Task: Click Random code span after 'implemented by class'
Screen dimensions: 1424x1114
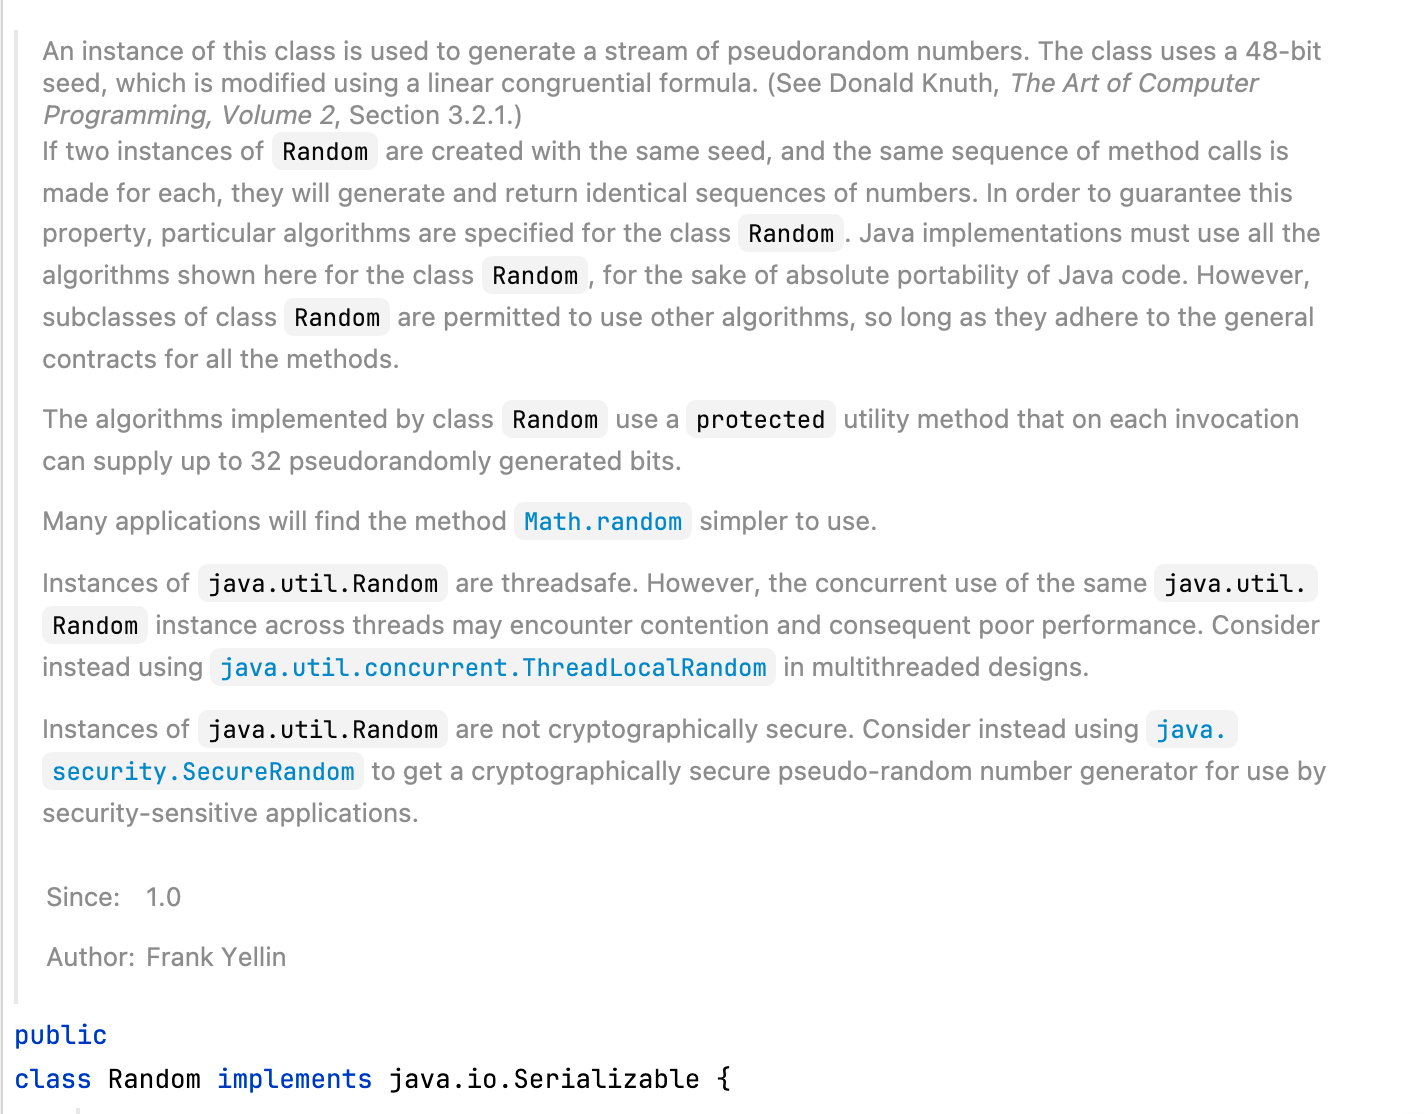Action: click(x=555, y=420)
